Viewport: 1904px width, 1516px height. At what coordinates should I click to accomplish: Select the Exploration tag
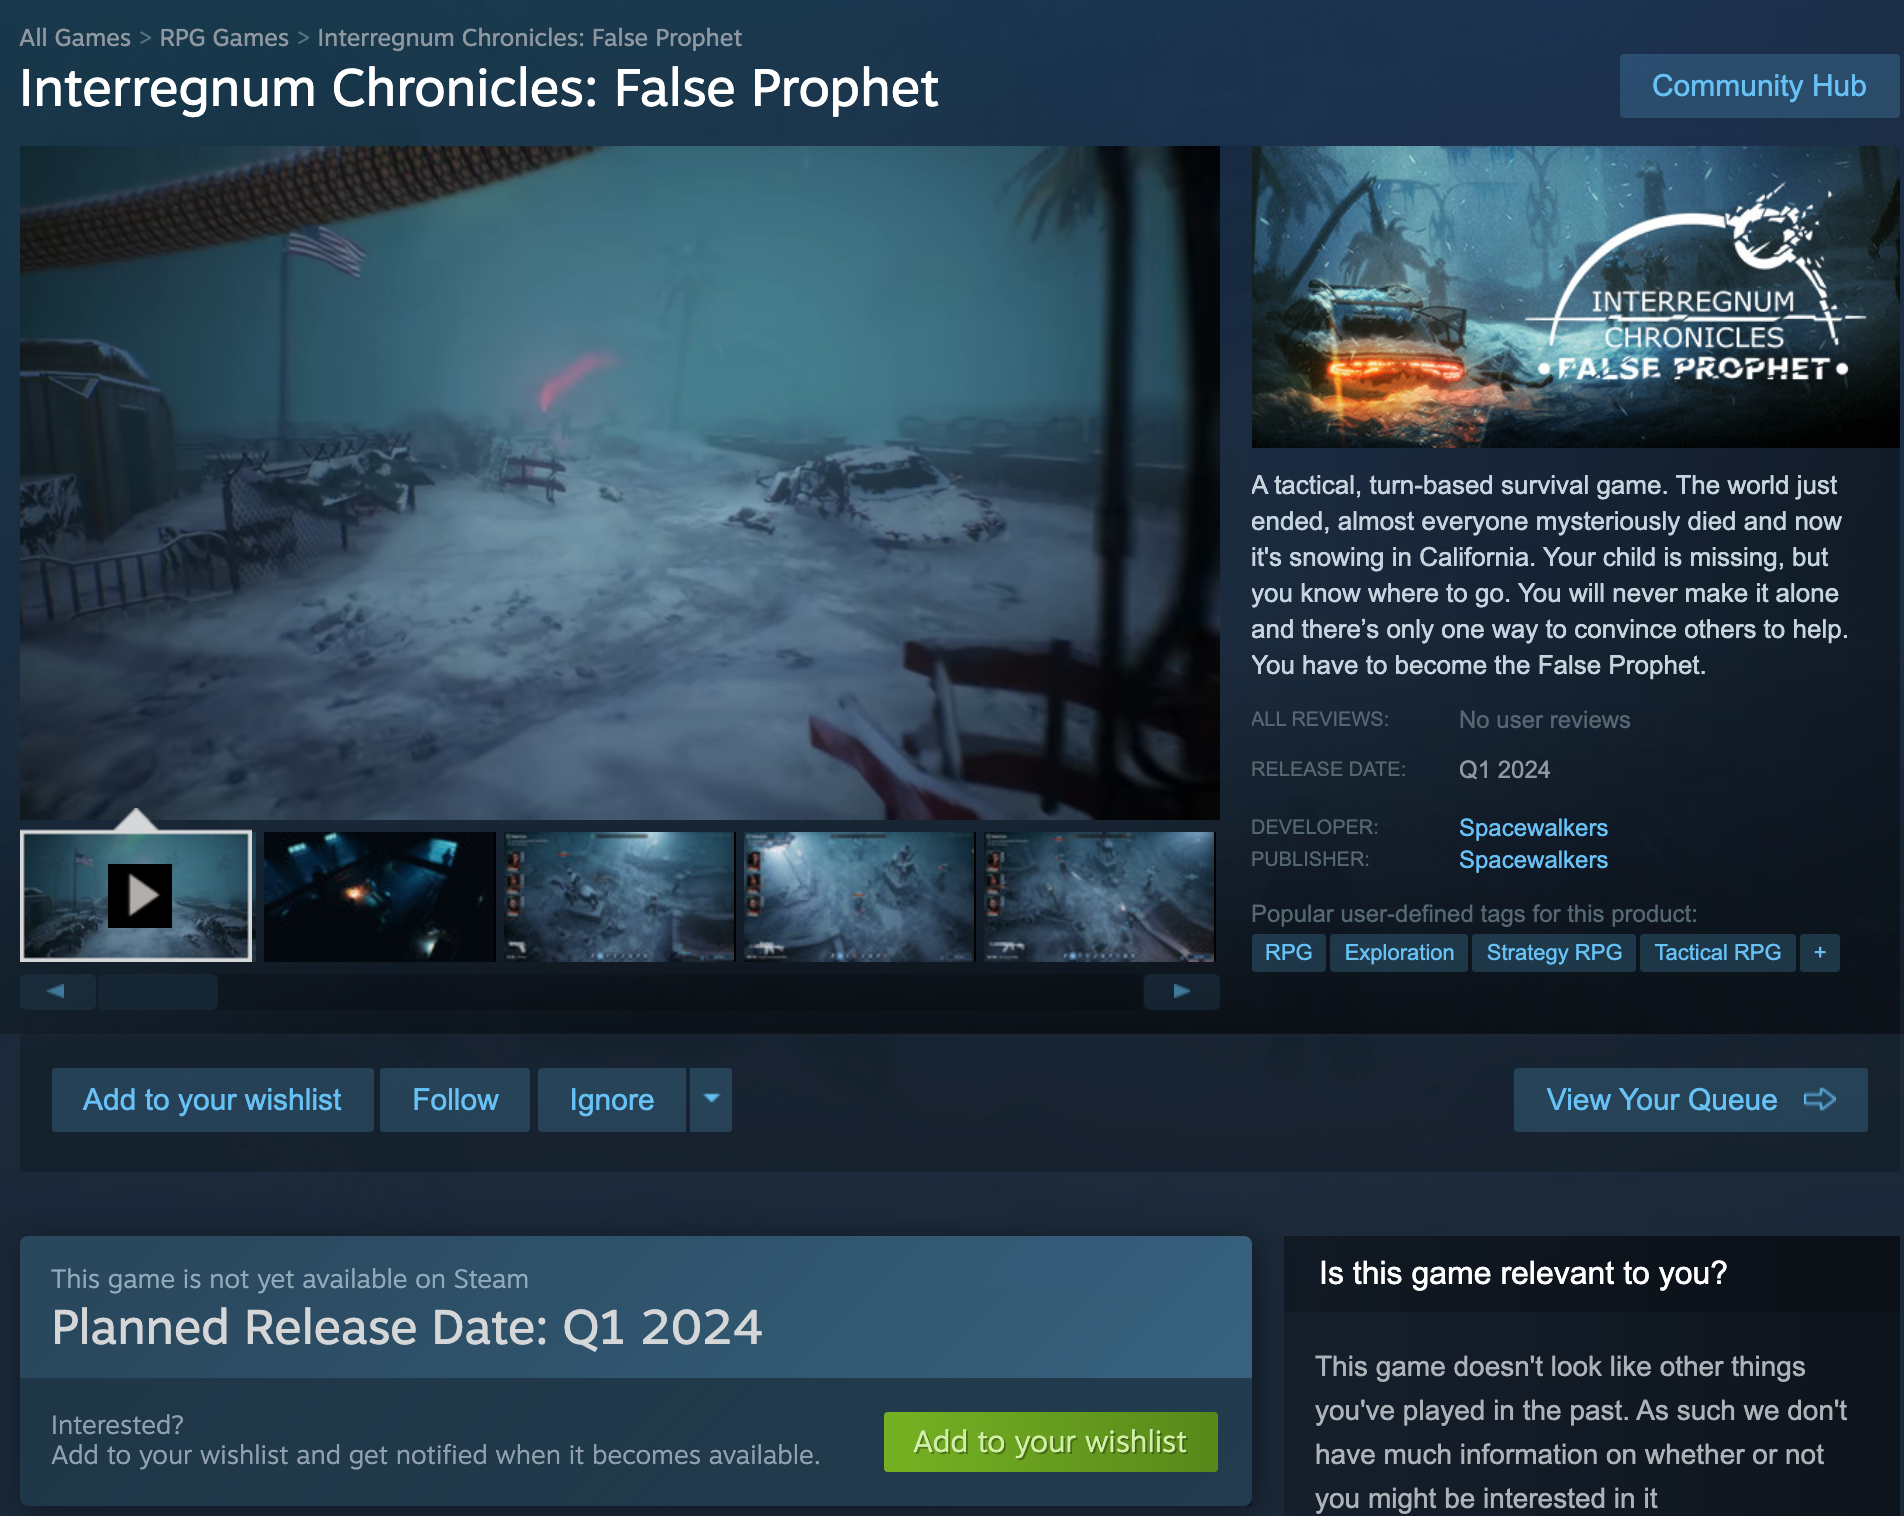pyautogui.click(x=1399, y=953)
